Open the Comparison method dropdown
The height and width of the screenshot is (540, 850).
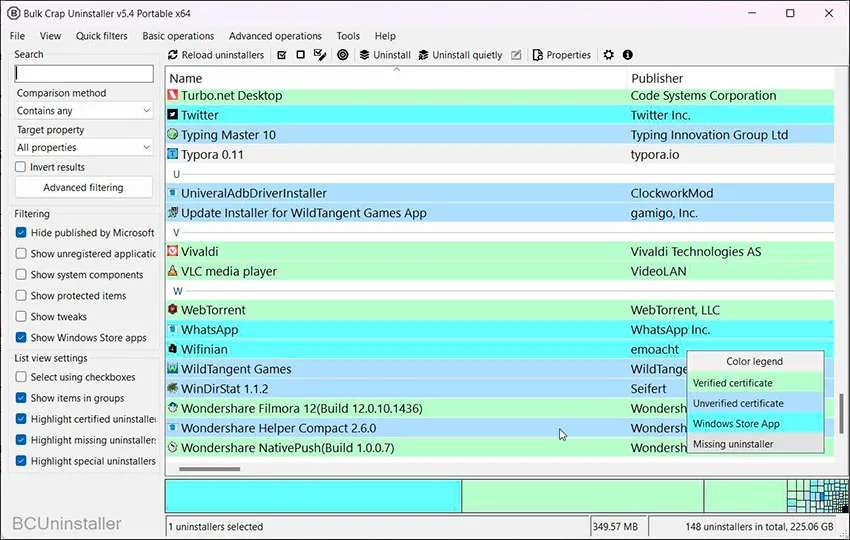84,111
